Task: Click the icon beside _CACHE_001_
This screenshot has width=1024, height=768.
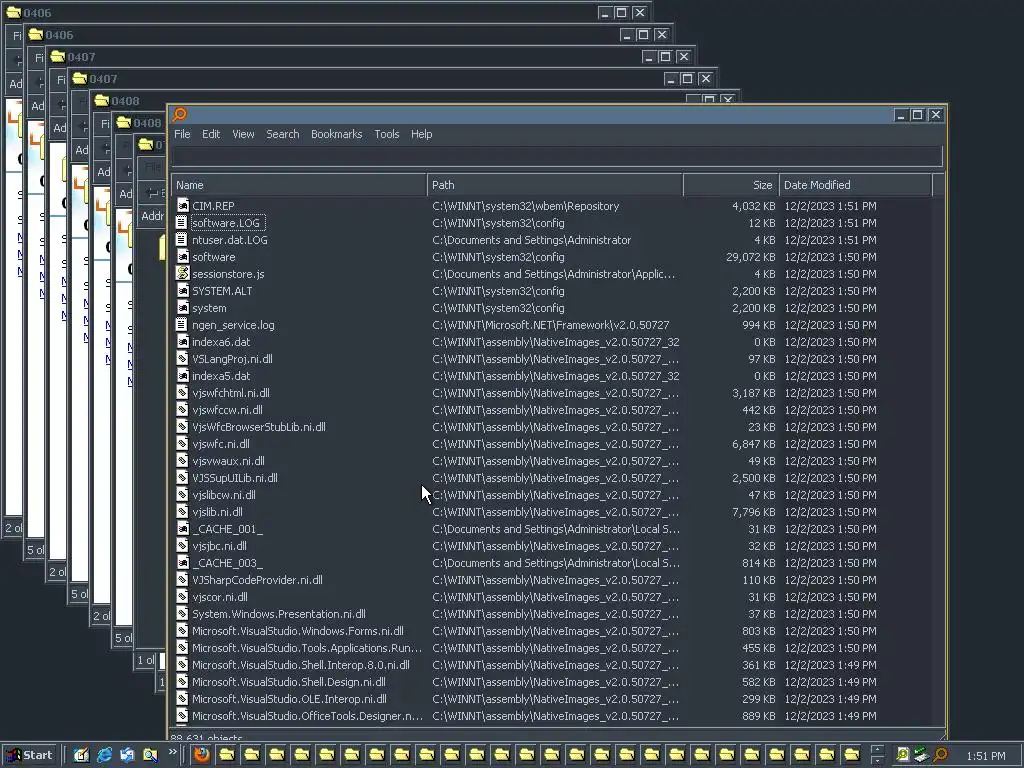Action: pyautogui.click(x=183, y=529)
